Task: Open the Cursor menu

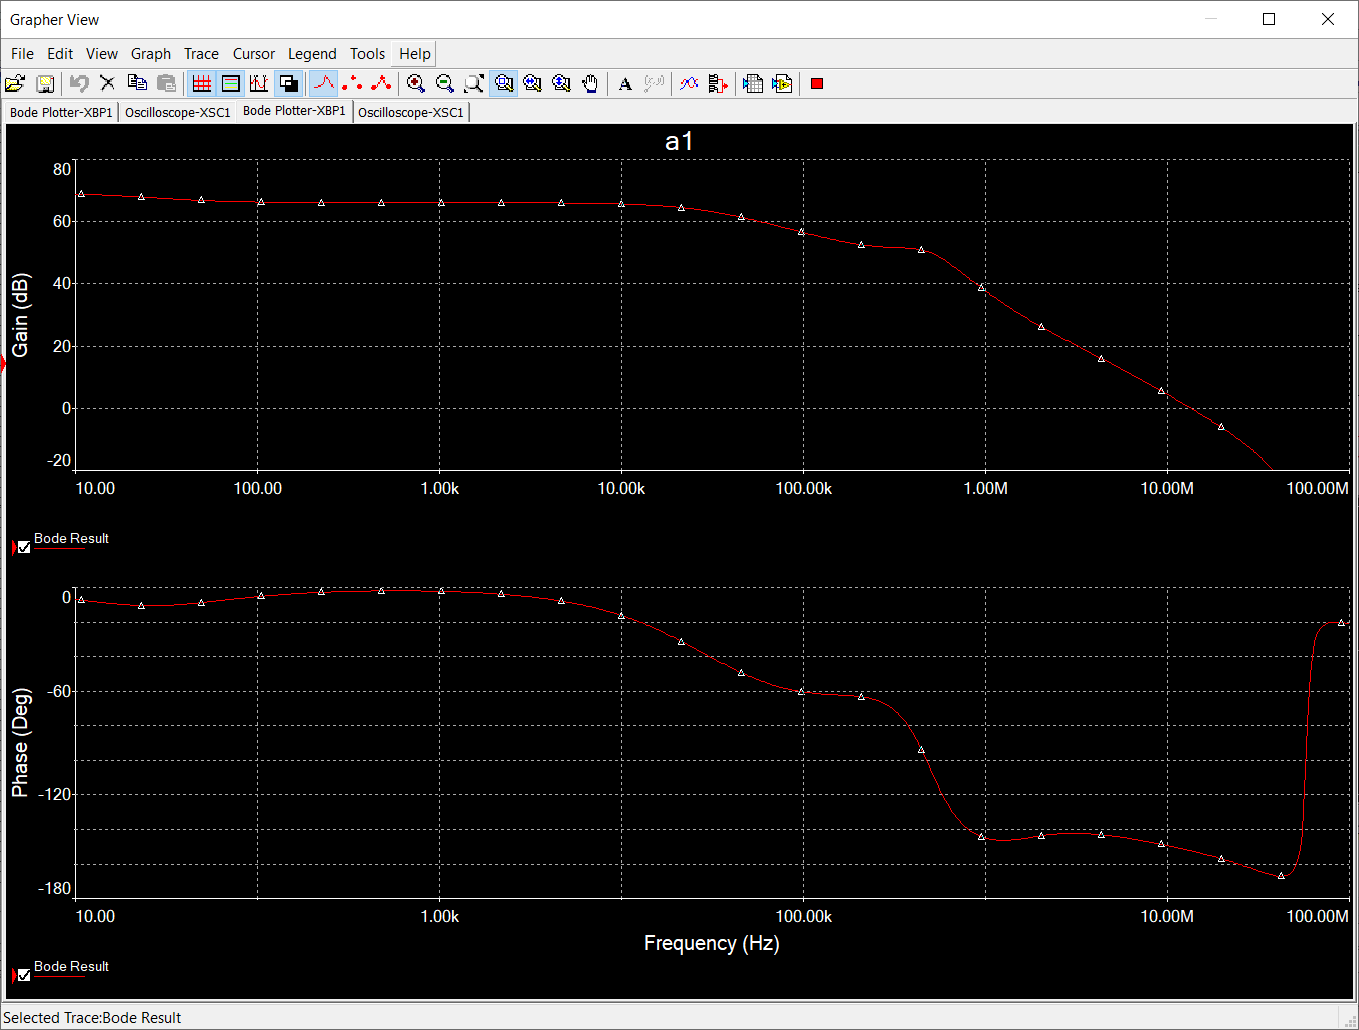Action: tap(254, 54)
